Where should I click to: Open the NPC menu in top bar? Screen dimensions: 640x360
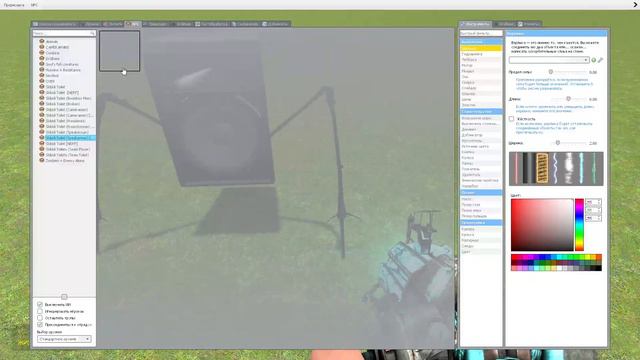[34, 5]
